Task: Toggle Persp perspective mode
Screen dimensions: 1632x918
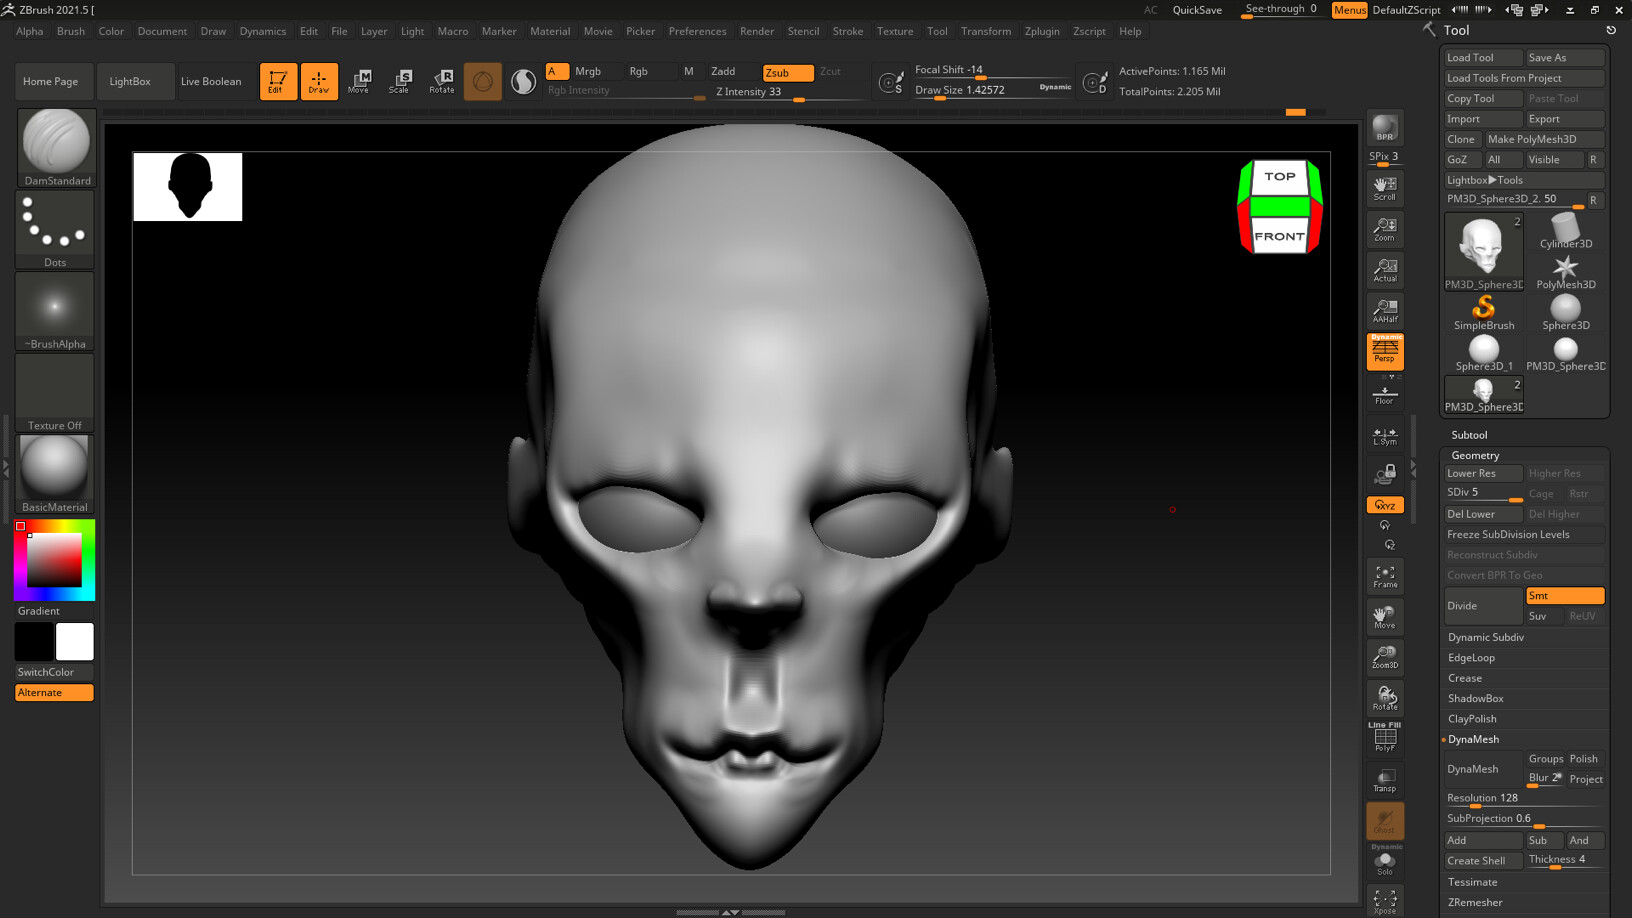Action: tap(1385, 351)
